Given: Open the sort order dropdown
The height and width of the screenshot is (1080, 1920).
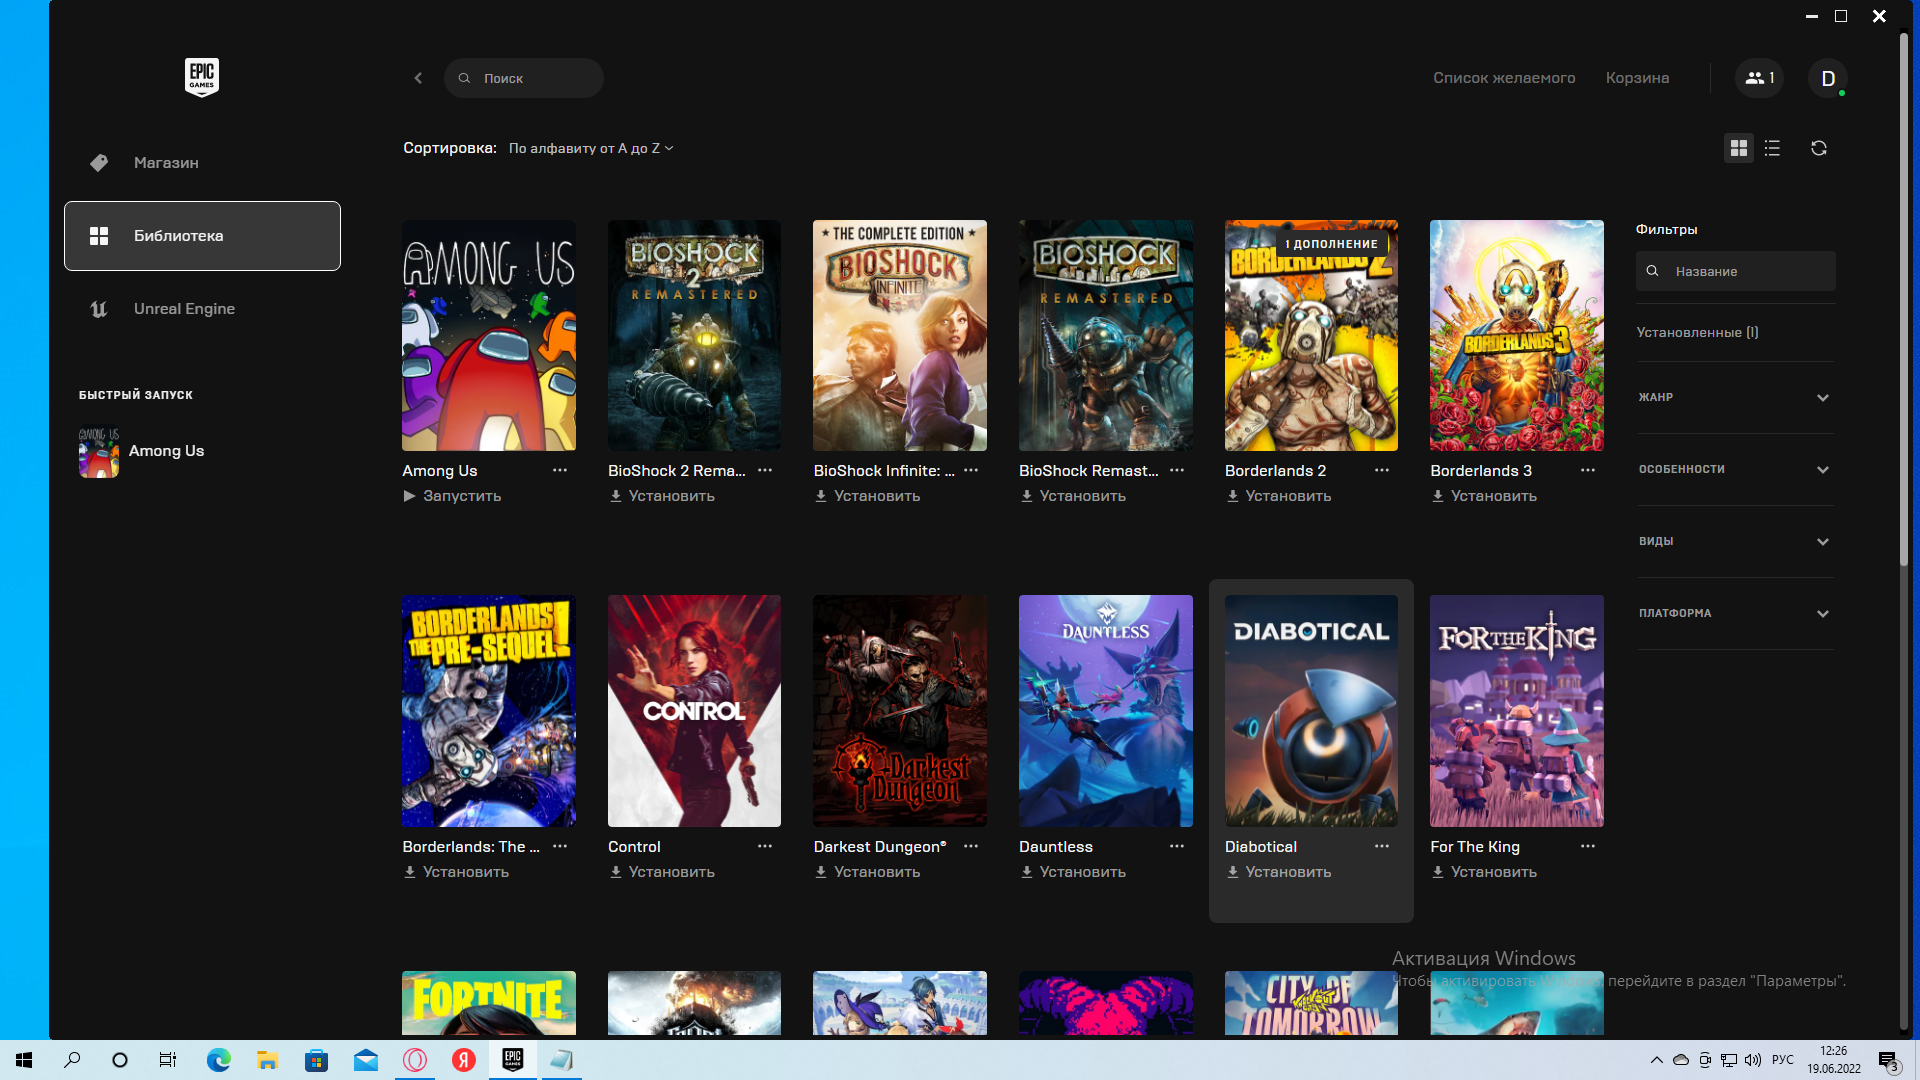Looking at the screenshot, I should point(591,148).
